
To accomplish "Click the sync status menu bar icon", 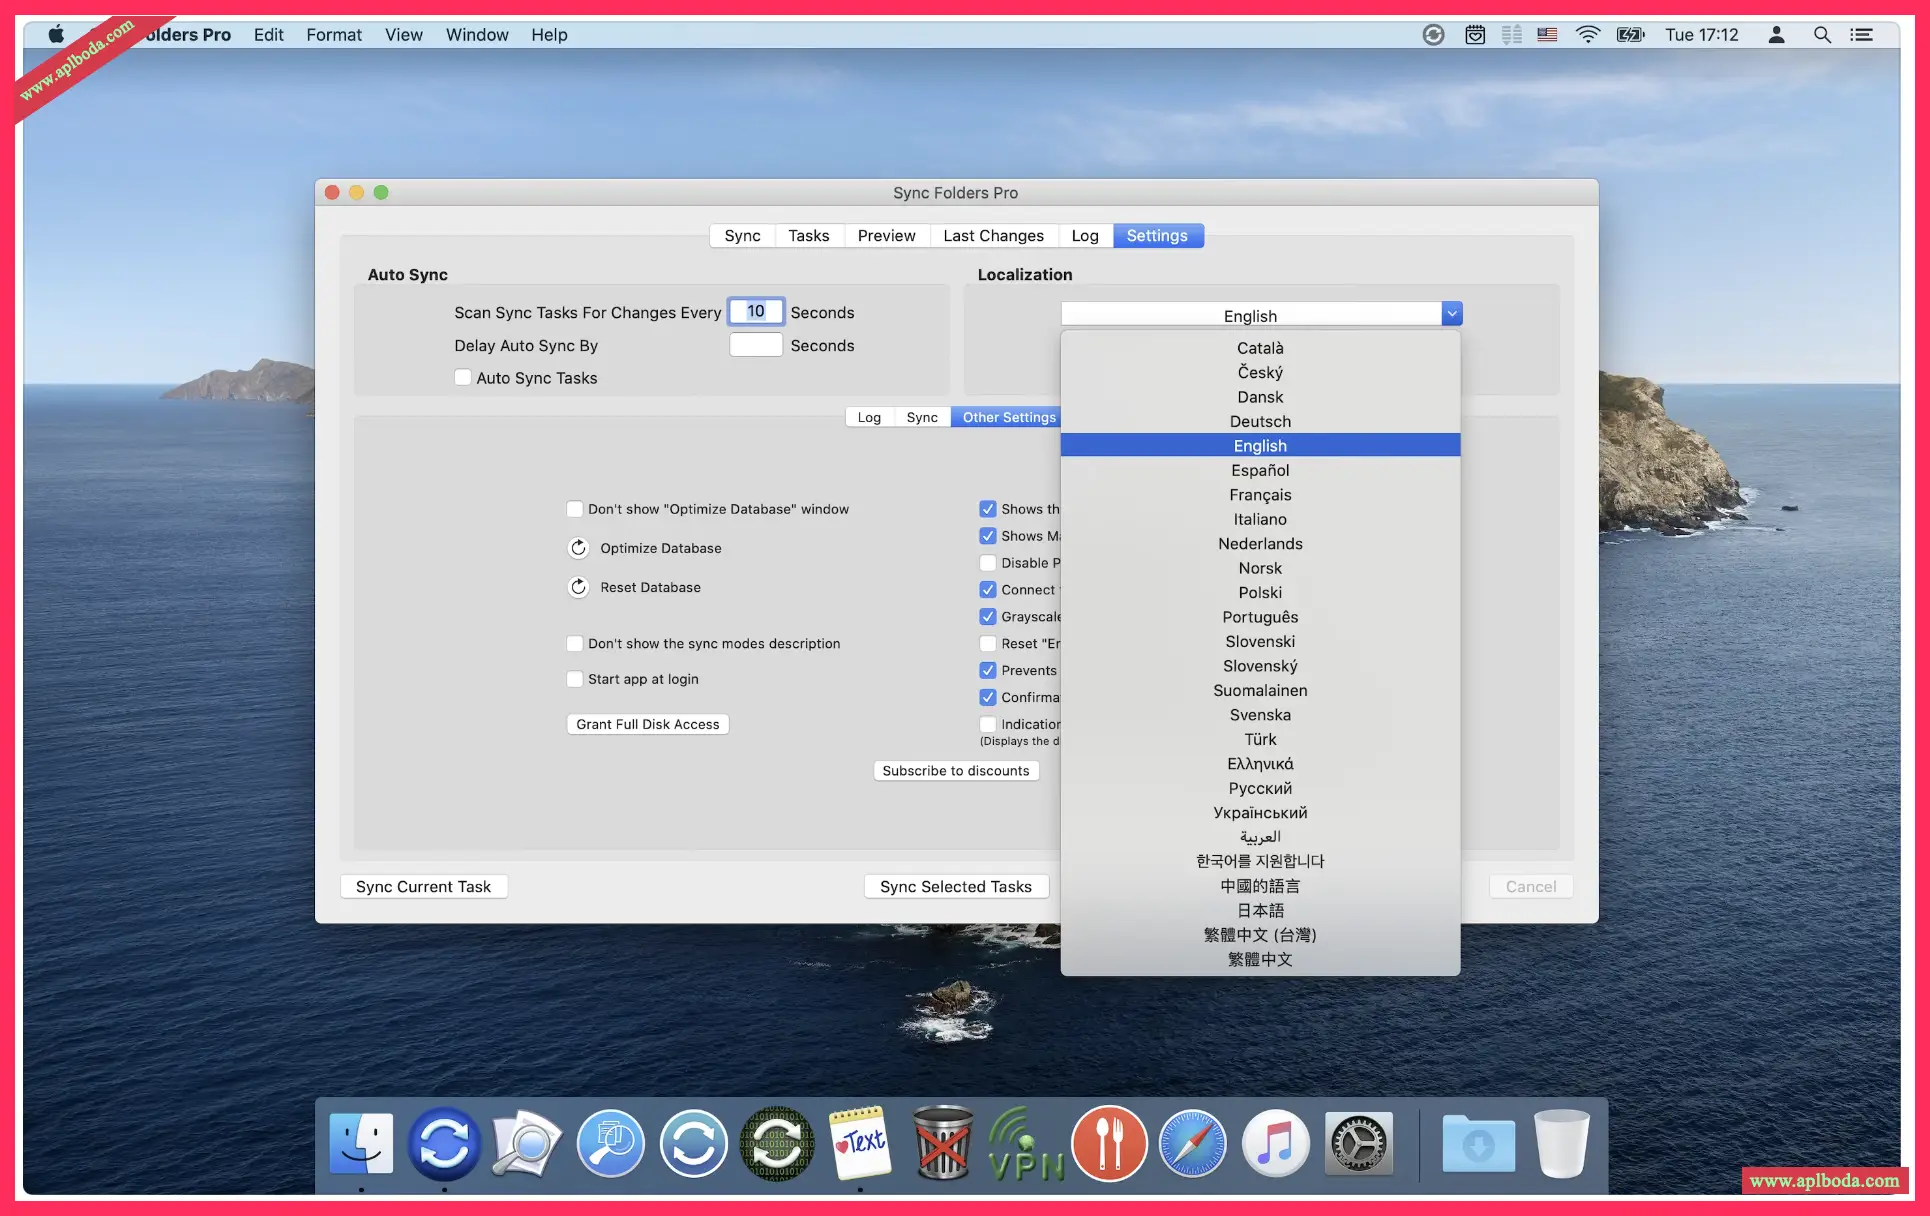I will coord(1433,35).
